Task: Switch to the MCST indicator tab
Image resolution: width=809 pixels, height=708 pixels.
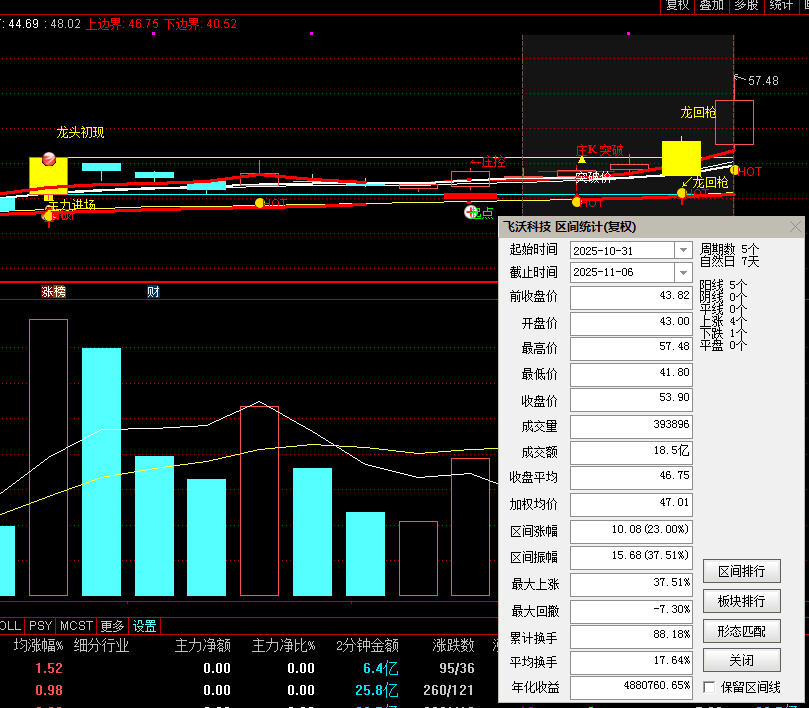Action: point(76,626)
